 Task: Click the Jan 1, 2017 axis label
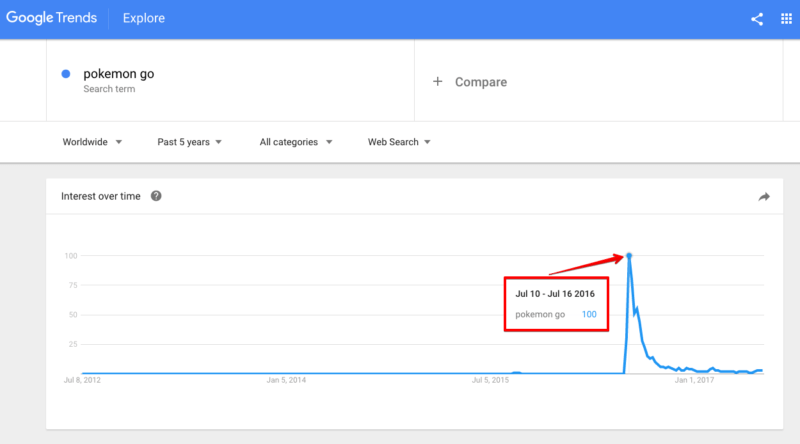tap(694, 380)
